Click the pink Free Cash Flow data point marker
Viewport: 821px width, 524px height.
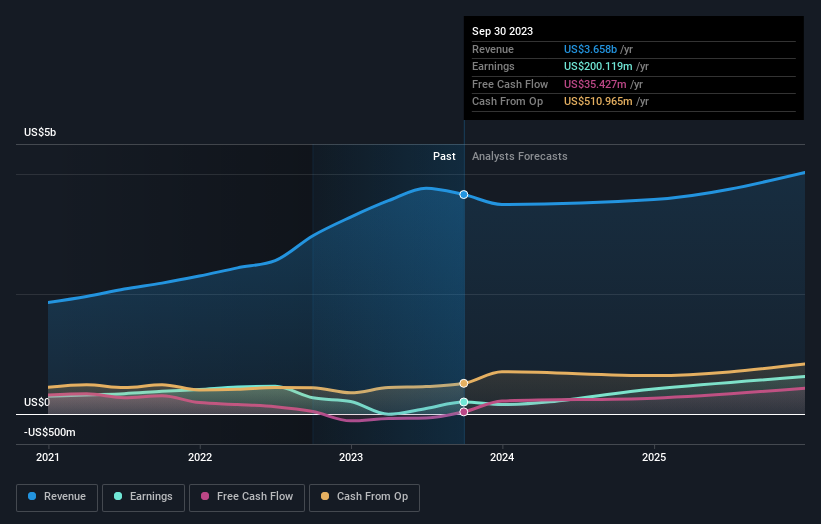coord(464,412)
